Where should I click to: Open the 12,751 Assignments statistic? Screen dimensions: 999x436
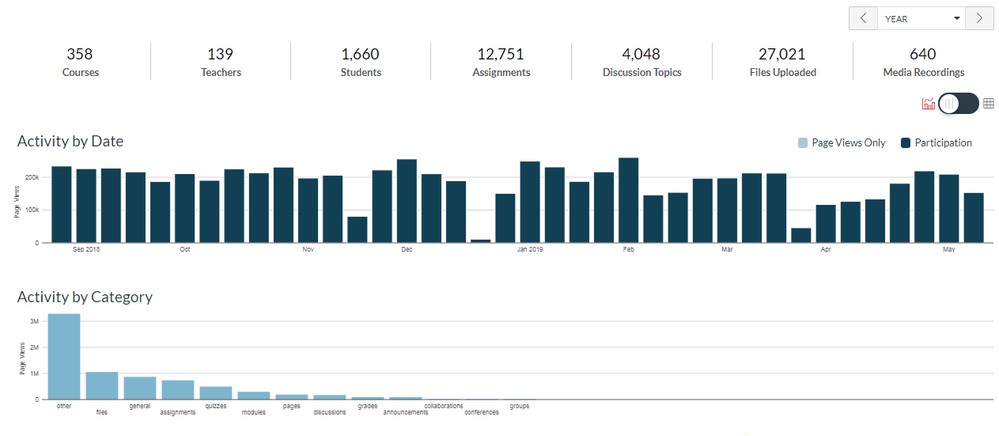(501, 62)
